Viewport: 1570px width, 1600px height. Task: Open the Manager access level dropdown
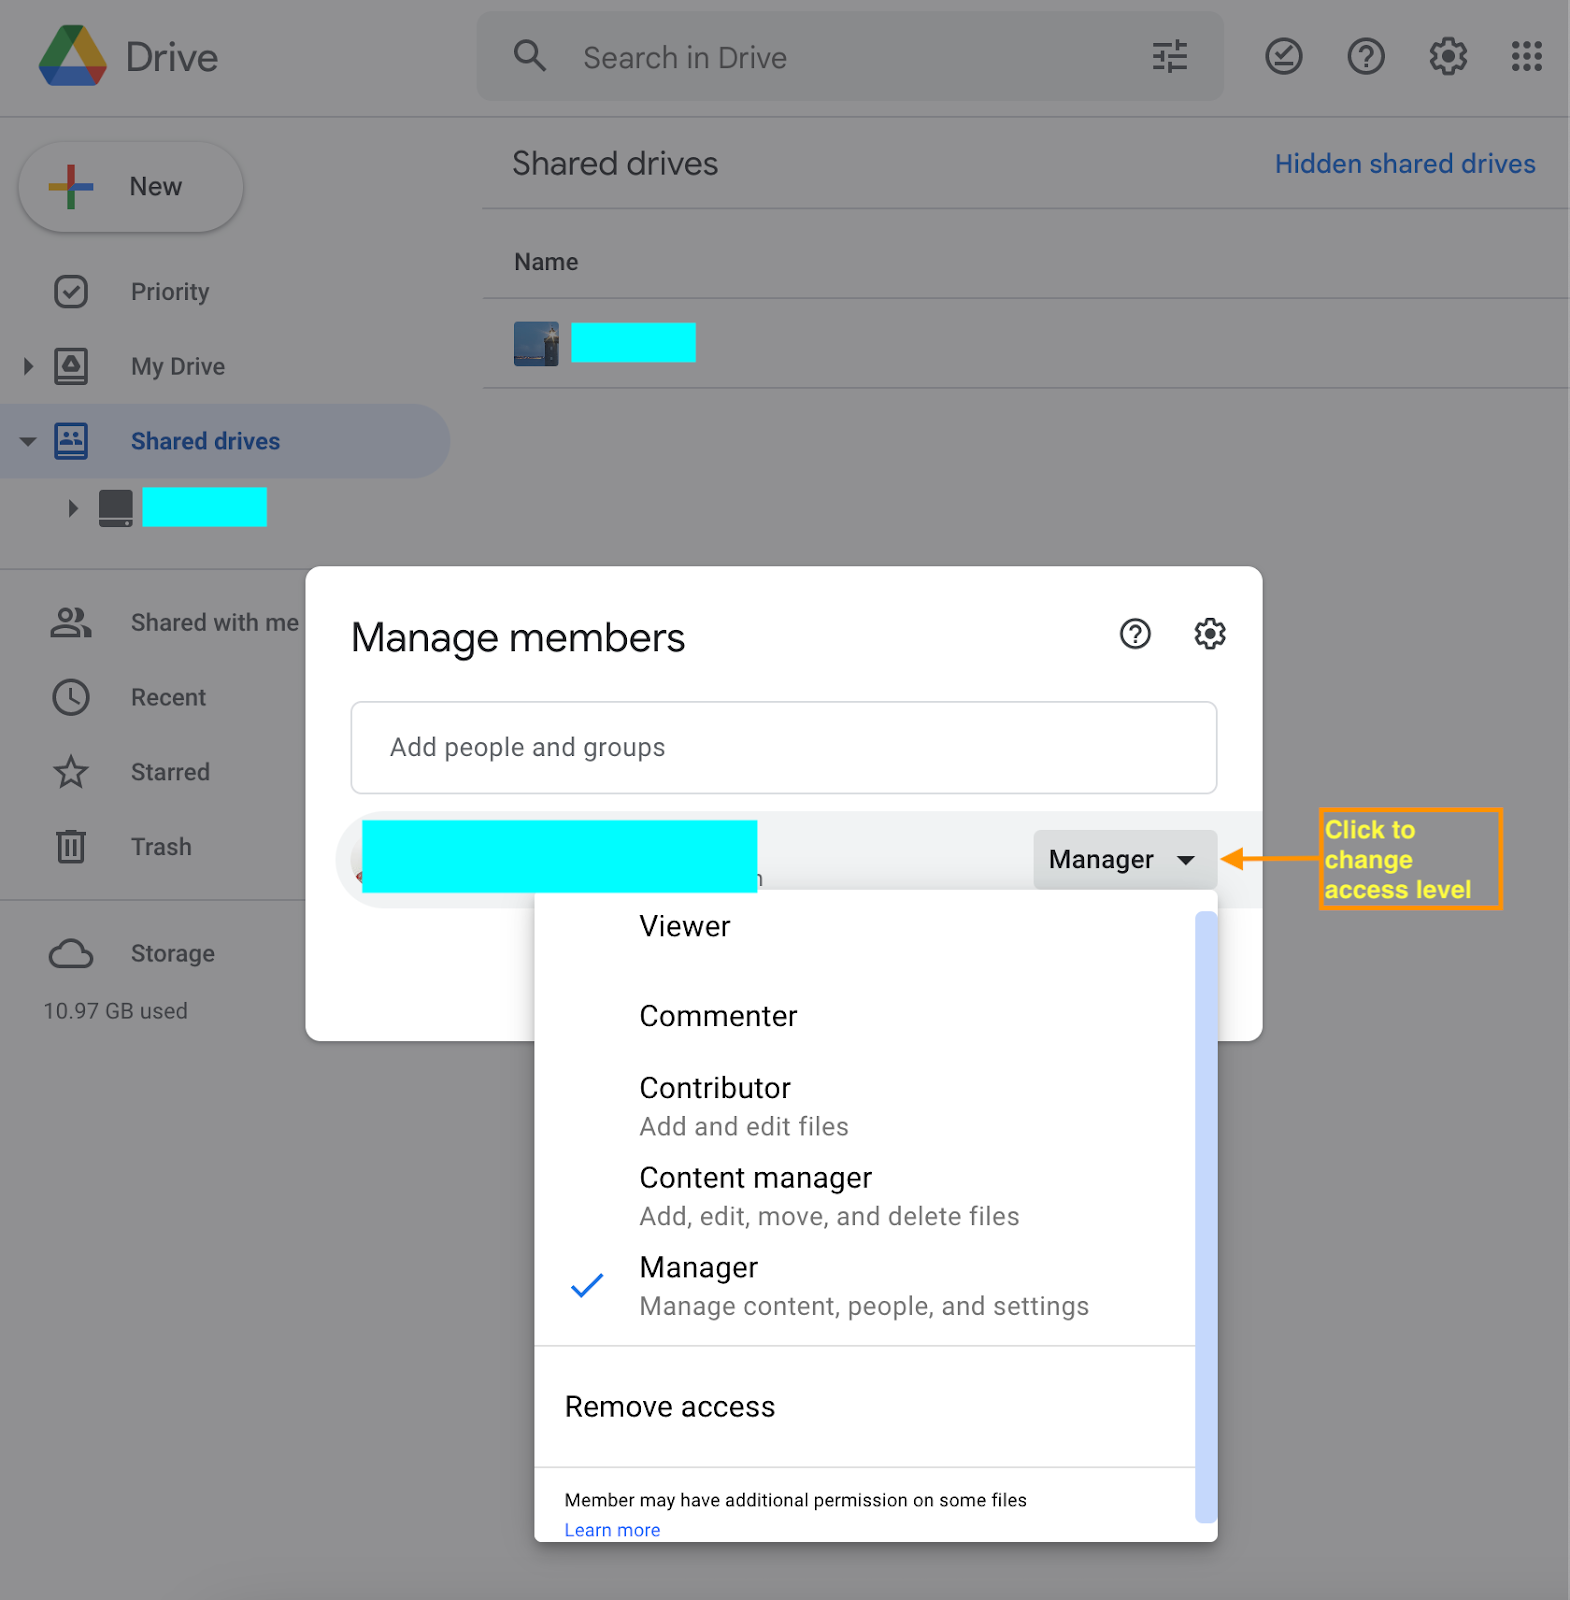point(1125,859)
